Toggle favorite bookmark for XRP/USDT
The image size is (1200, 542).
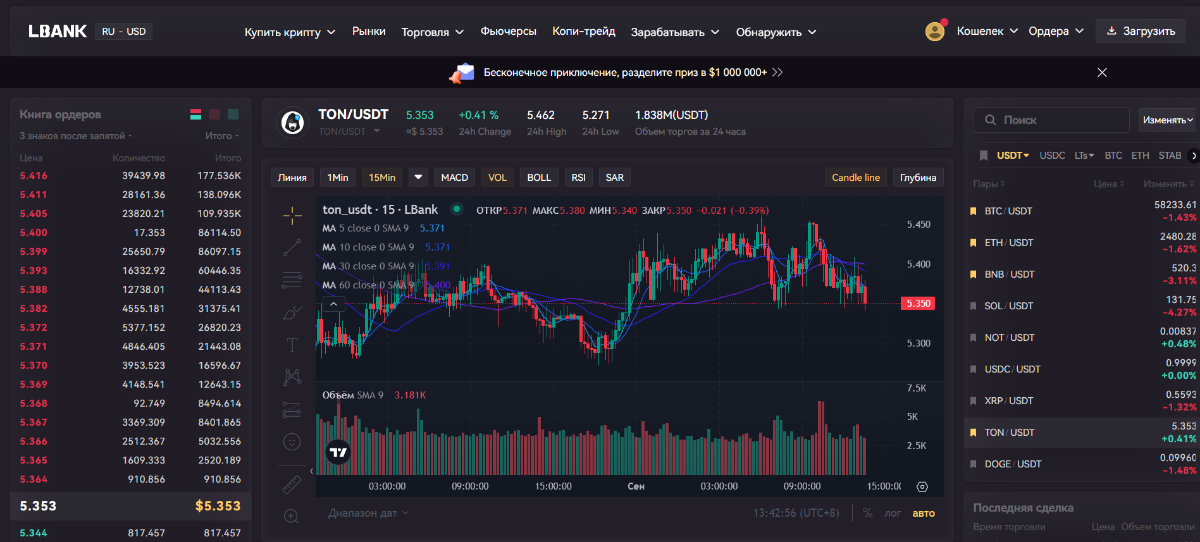click(974, 401)
